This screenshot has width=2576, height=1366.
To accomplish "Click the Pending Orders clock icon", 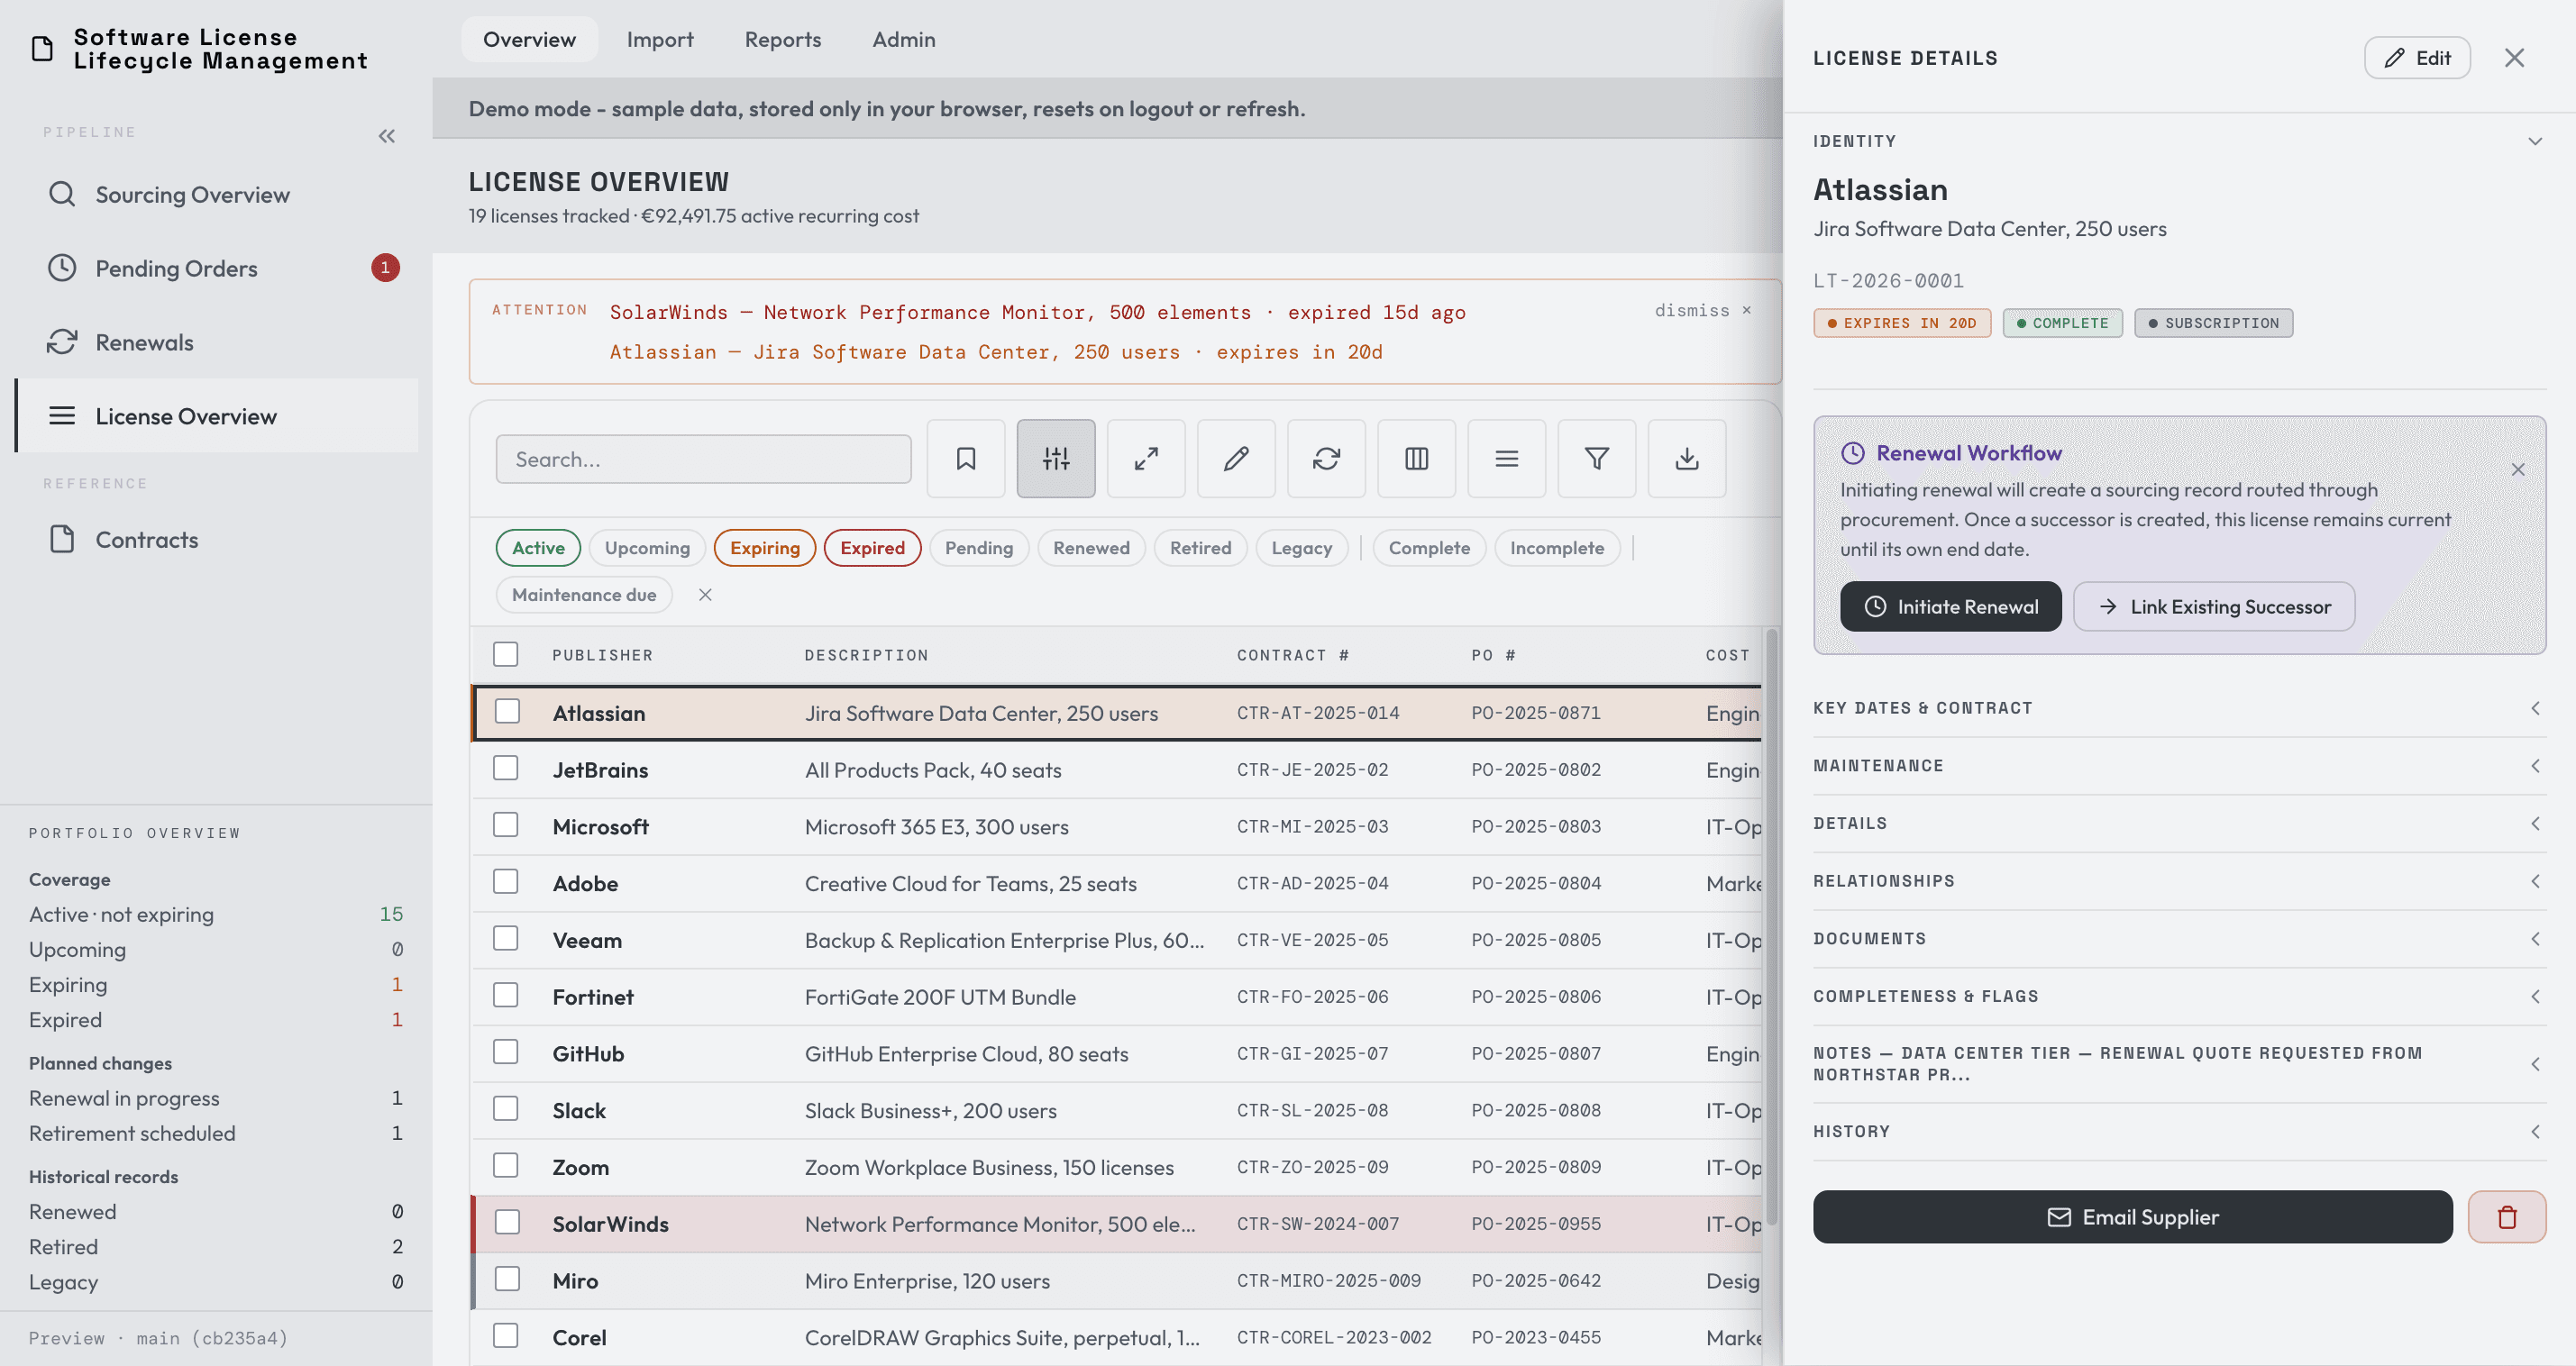I will (62, 268).
